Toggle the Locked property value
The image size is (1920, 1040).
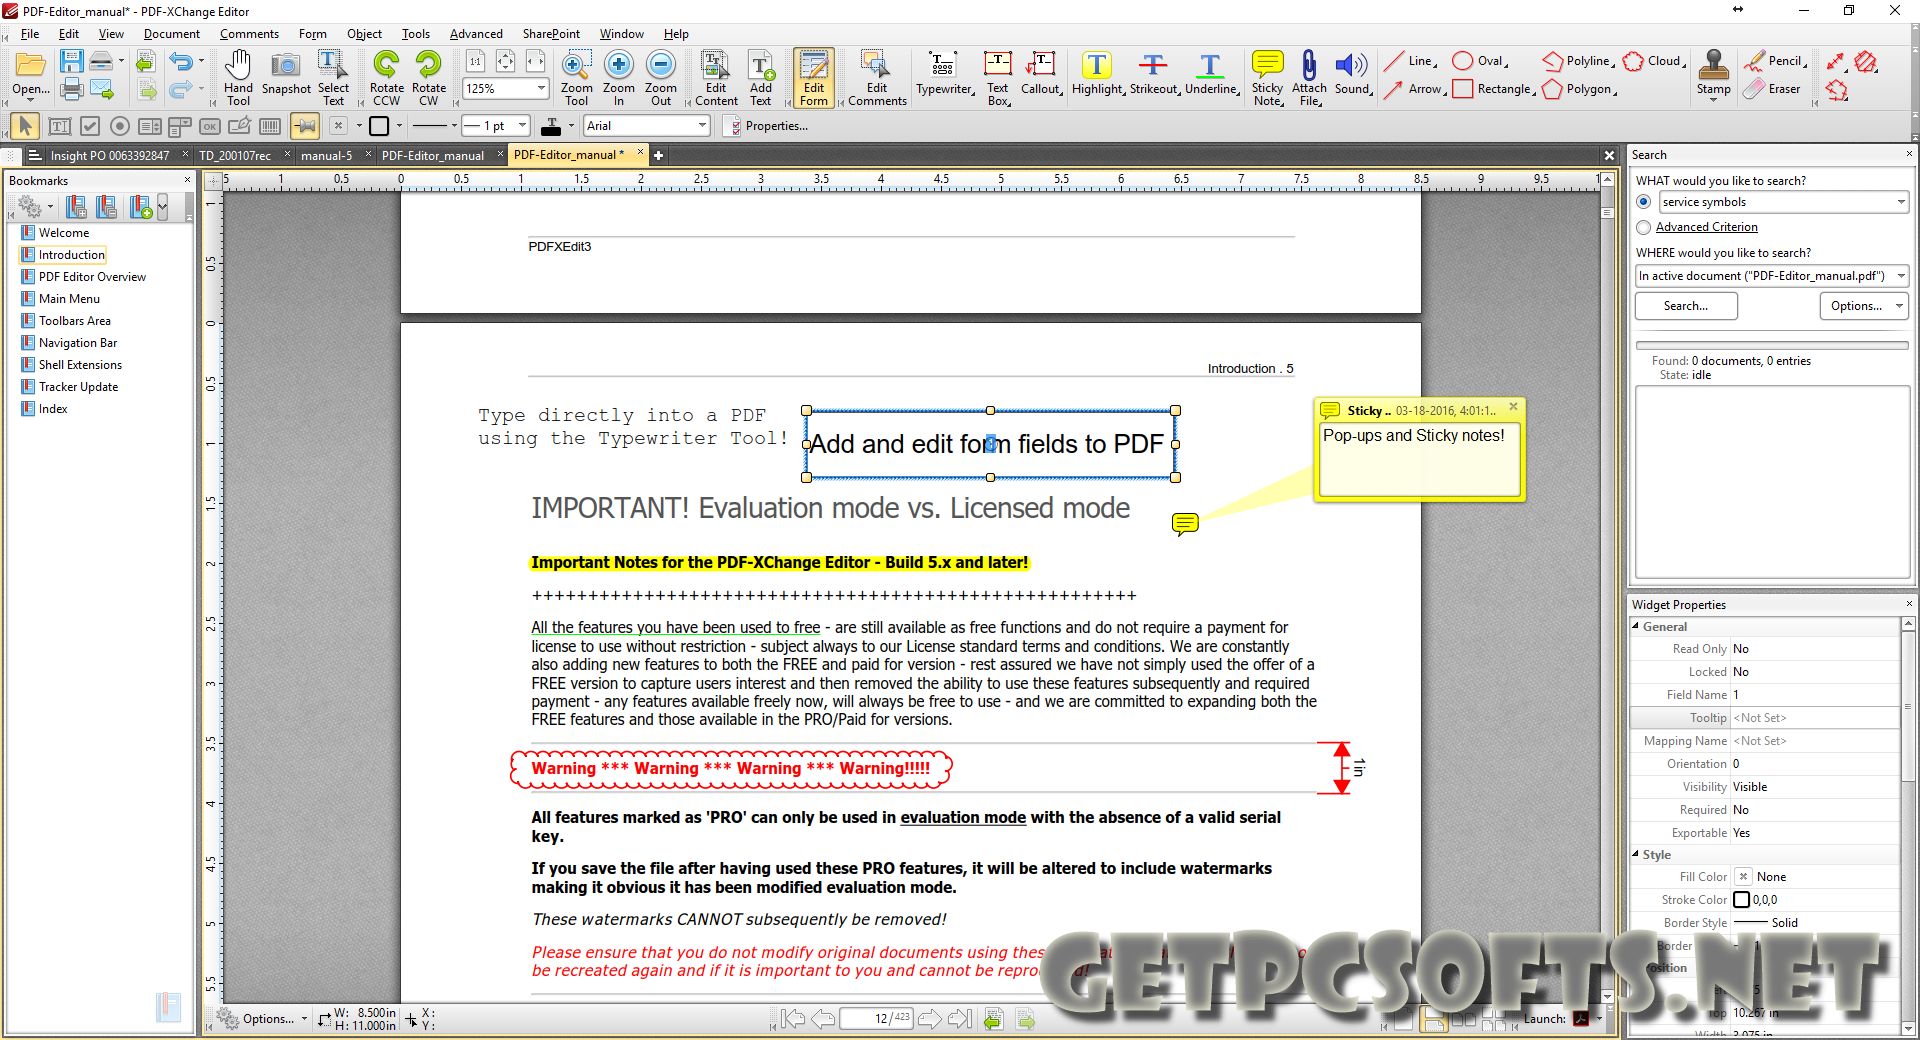click(x=1814, y=672)
